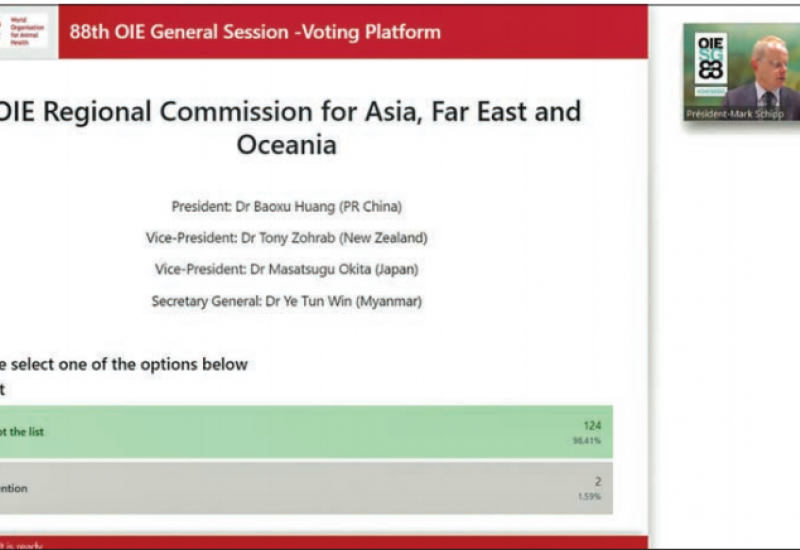Click Secretary General Dr Ye Tun Win entry
This screenshot has width=800, height=550.
[286, 300]
